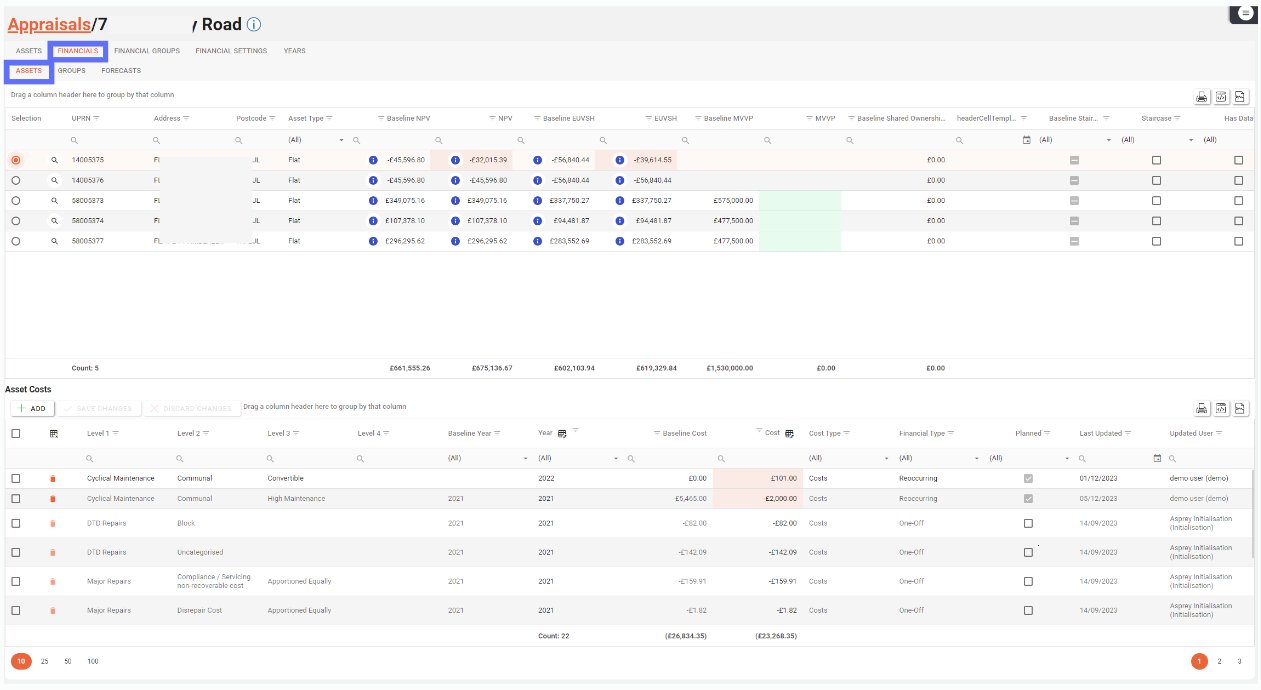Switch to the Financial Groups tab
Viewport: 1261px width, 690px height.
click(x=147, y=51)
